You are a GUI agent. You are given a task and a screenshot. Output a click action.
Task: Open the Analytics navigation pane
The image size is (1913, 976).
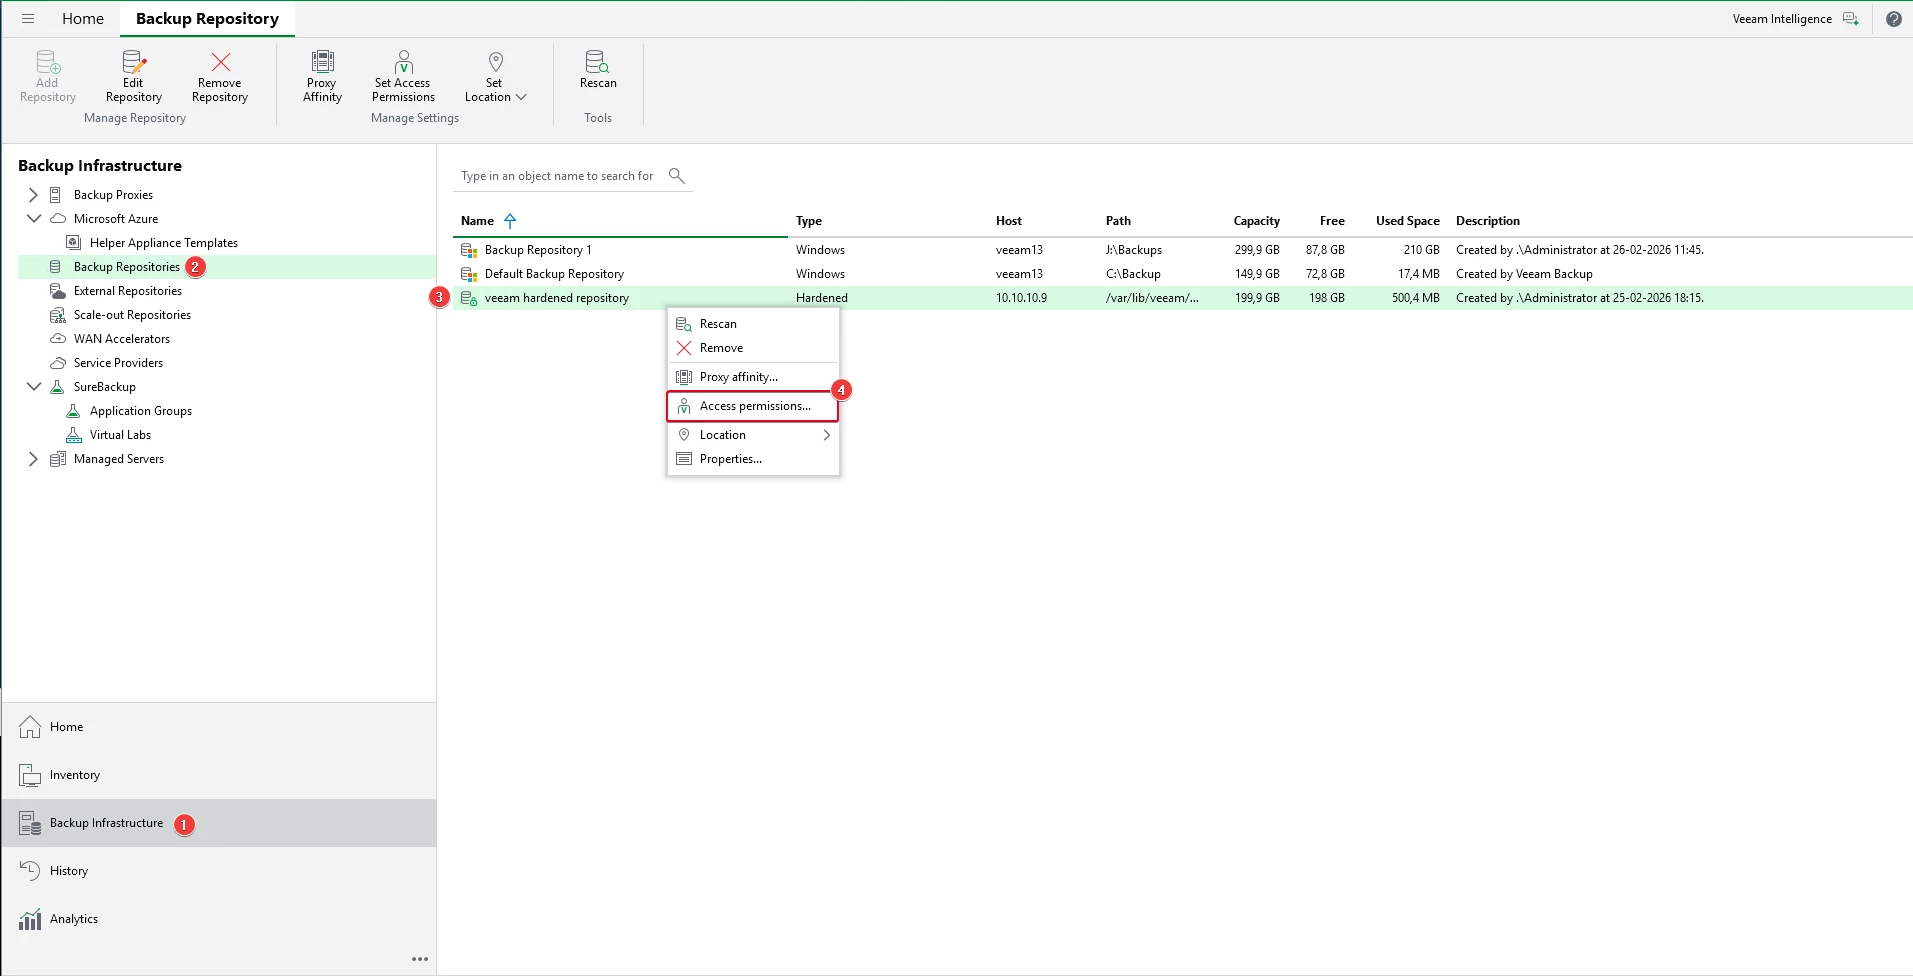click(219, 919)
